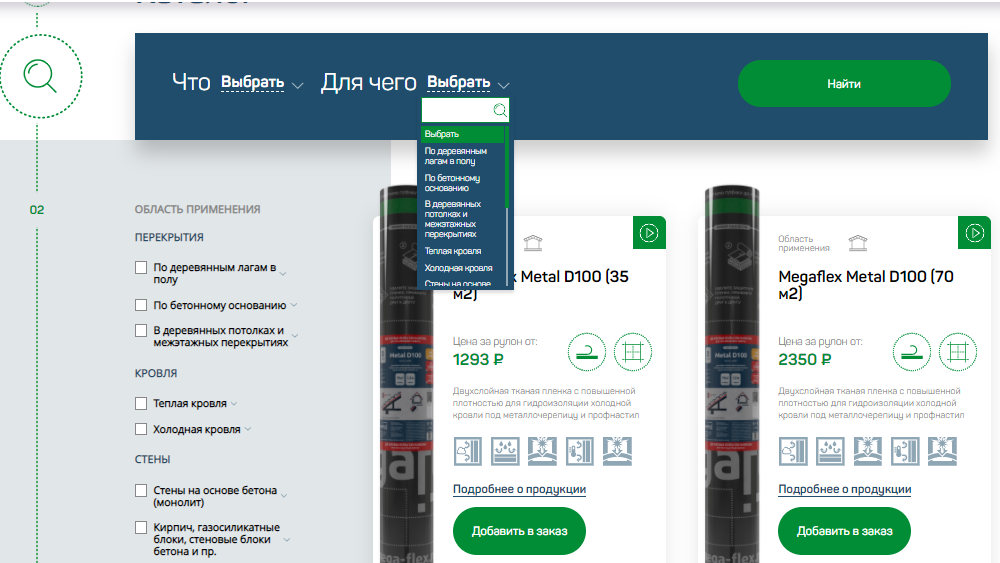Click second (moisture) property icon on 35 м2 card
Viewport: 1000px width, 563px height.
[x=505, y=451]
